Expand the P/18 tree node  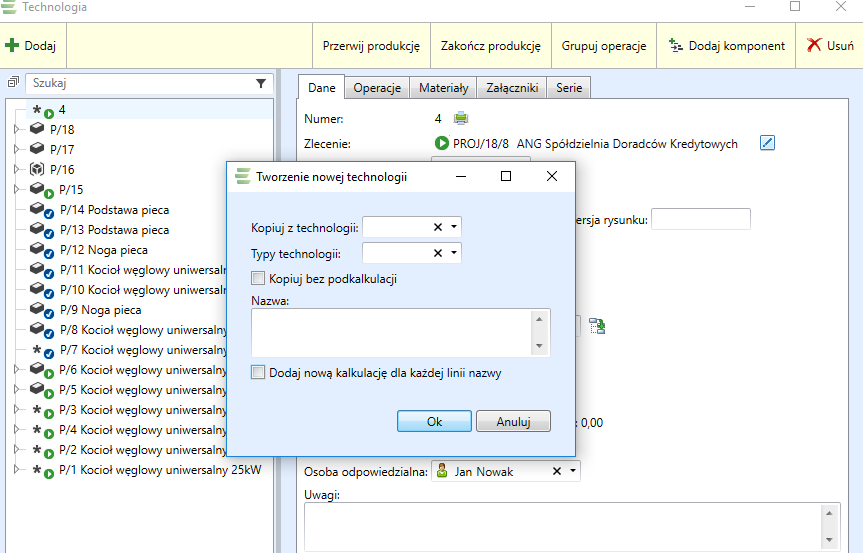tap(16, 130)
